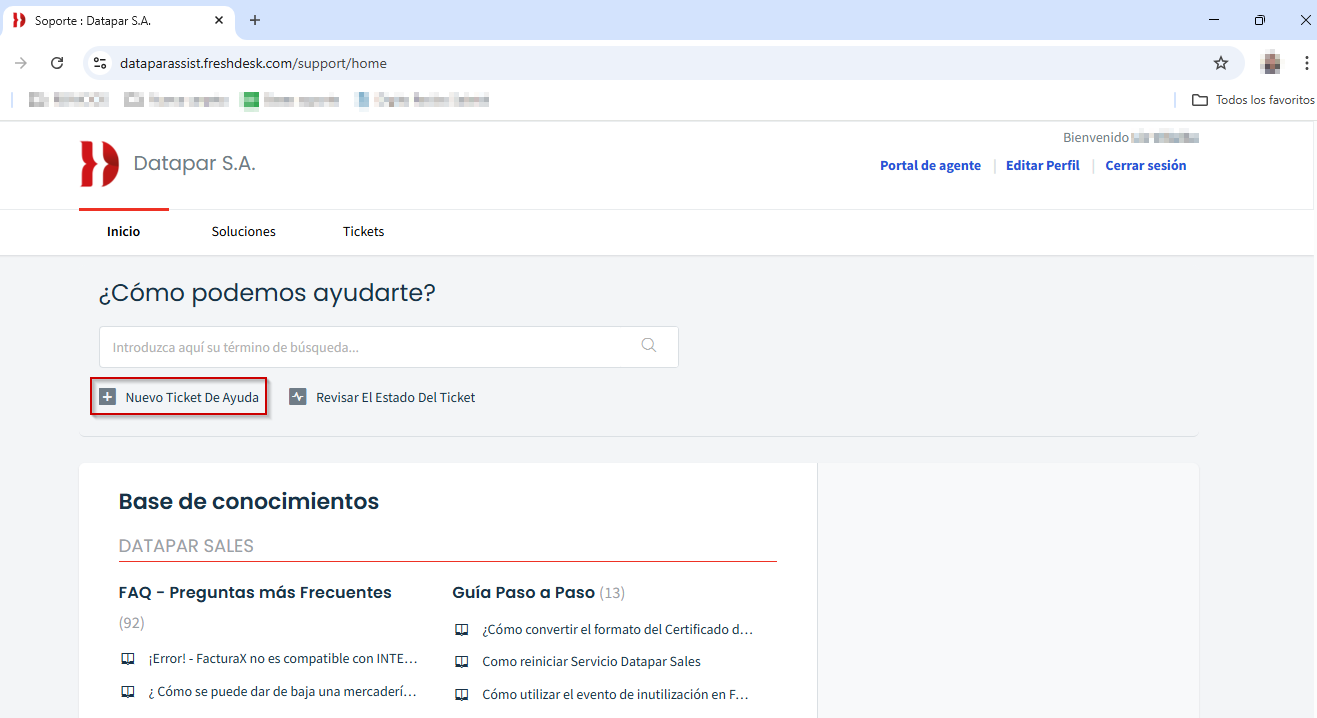Close the Soporte Datapar browser tab
Screen dimensions: 1317x718
click(x=219, y=20)
